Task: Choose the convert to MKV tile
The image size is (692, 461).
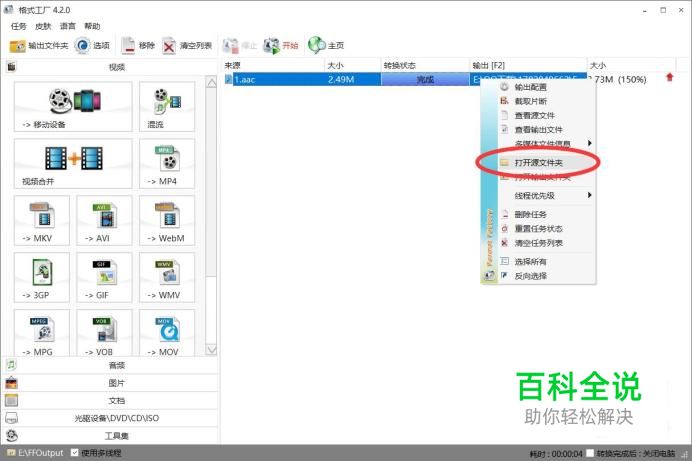Action: [42, 220]
